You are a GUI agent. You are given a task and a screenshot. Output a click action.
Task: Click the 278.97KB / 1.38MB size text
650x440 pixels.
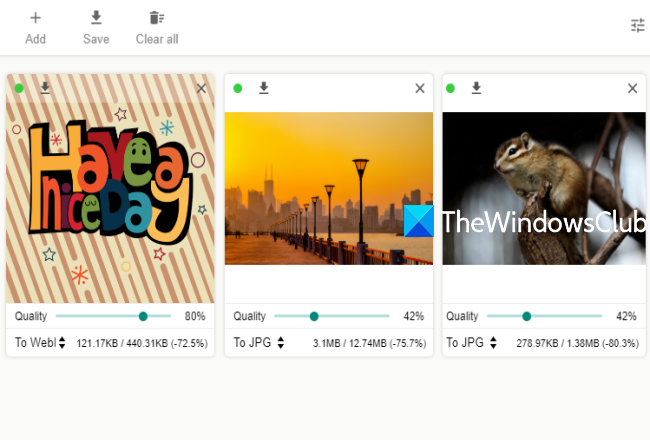pos(577,343)
